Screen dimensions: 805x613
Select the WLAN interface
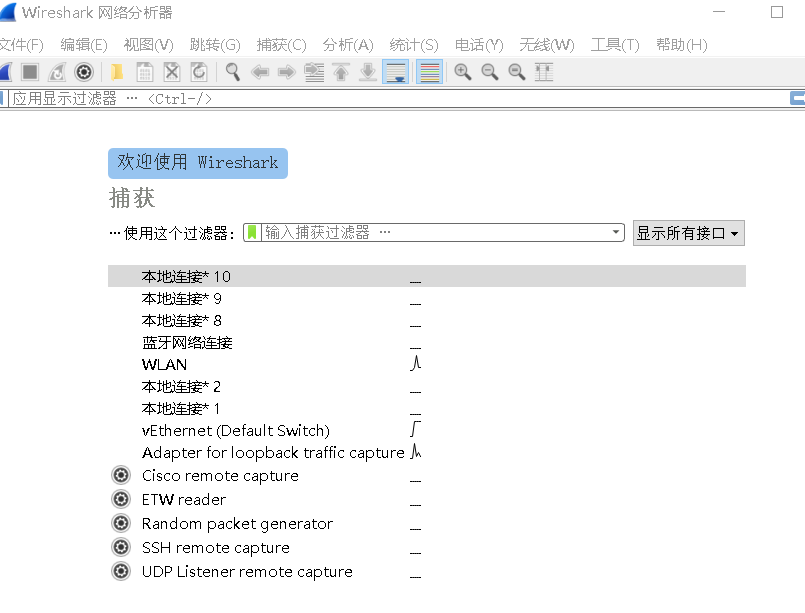pyautogui.click(x=164, y=364)
